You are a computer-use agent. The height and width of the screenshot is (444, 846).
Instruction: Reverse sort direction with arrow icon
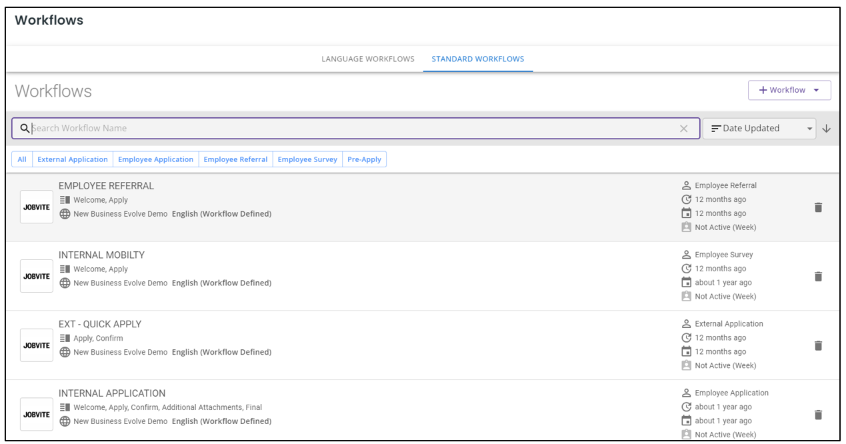click(827, 128)
